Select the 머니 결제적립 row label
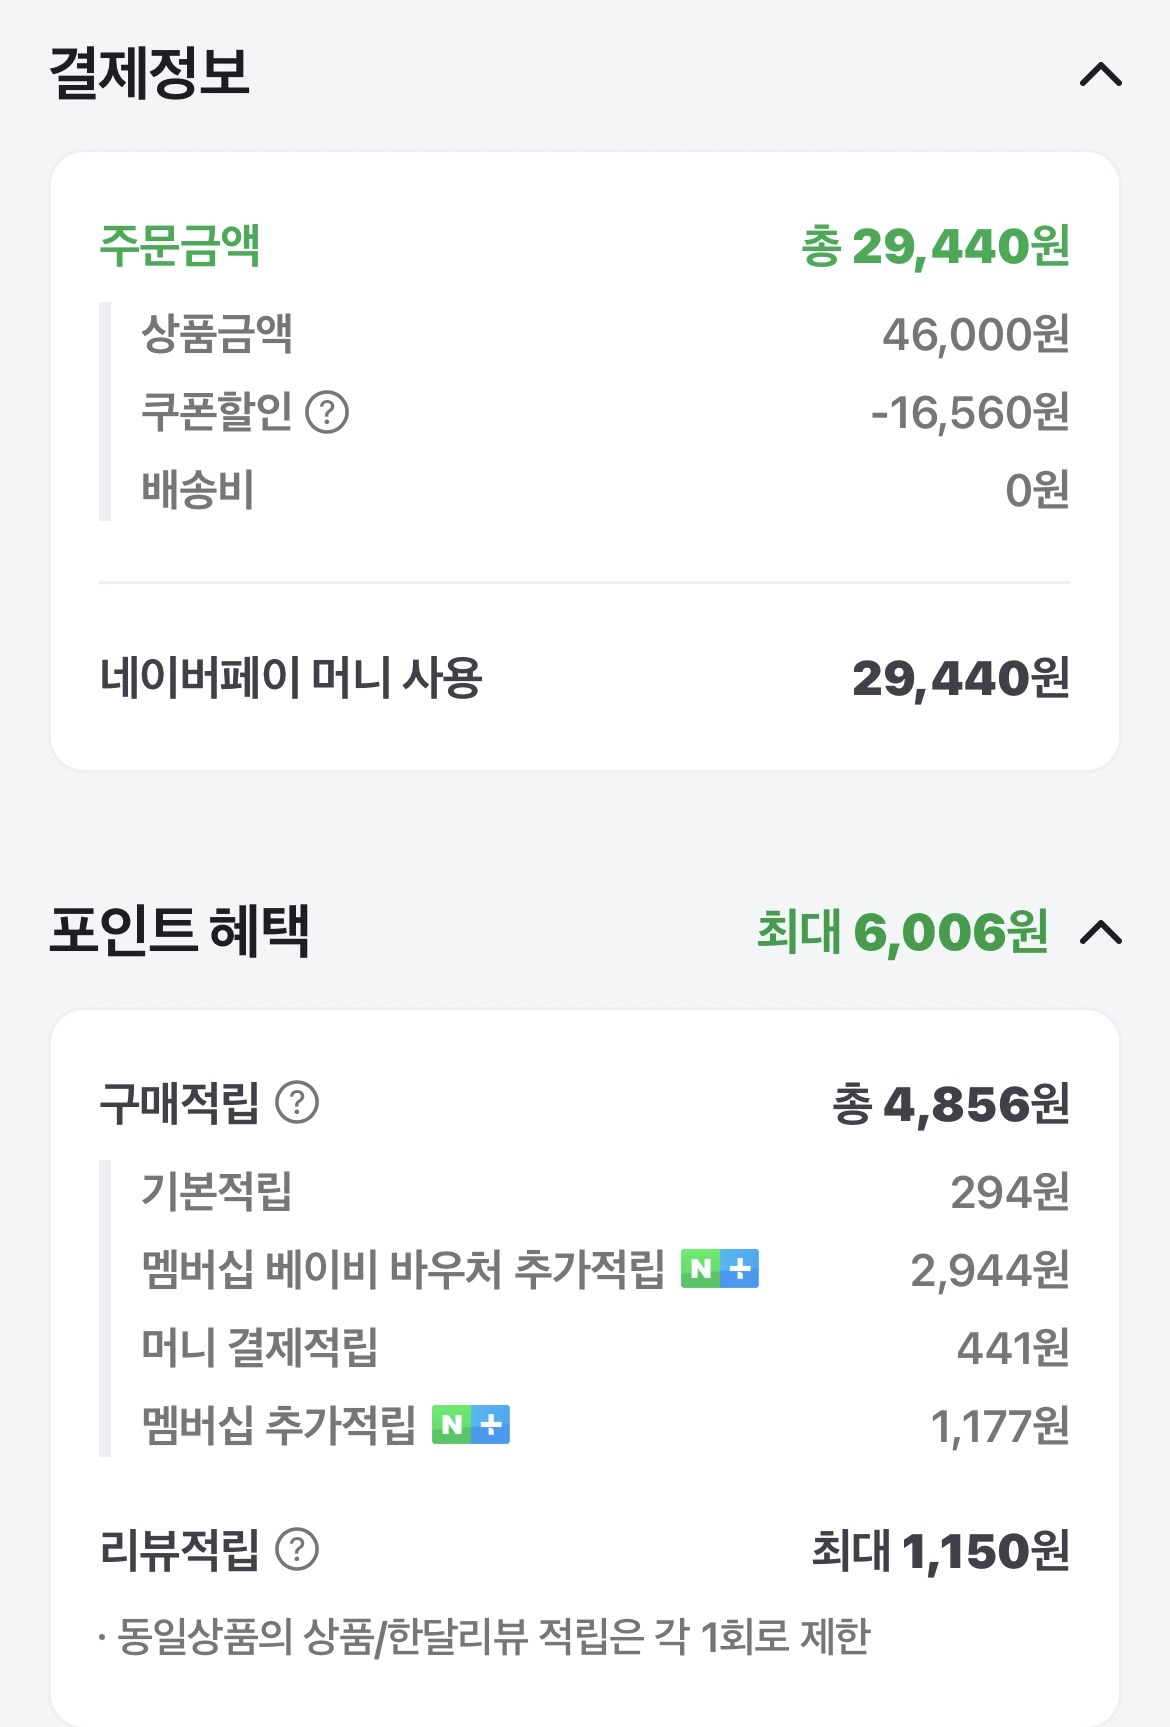The height and width of the screenshot is (1727, 1170). coord(260,1347)
